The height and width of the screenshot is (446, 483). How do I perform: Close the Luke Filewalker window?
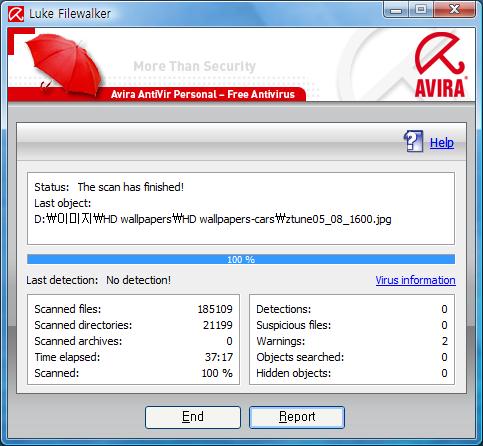pyautogui.click(x=454, y=10)
